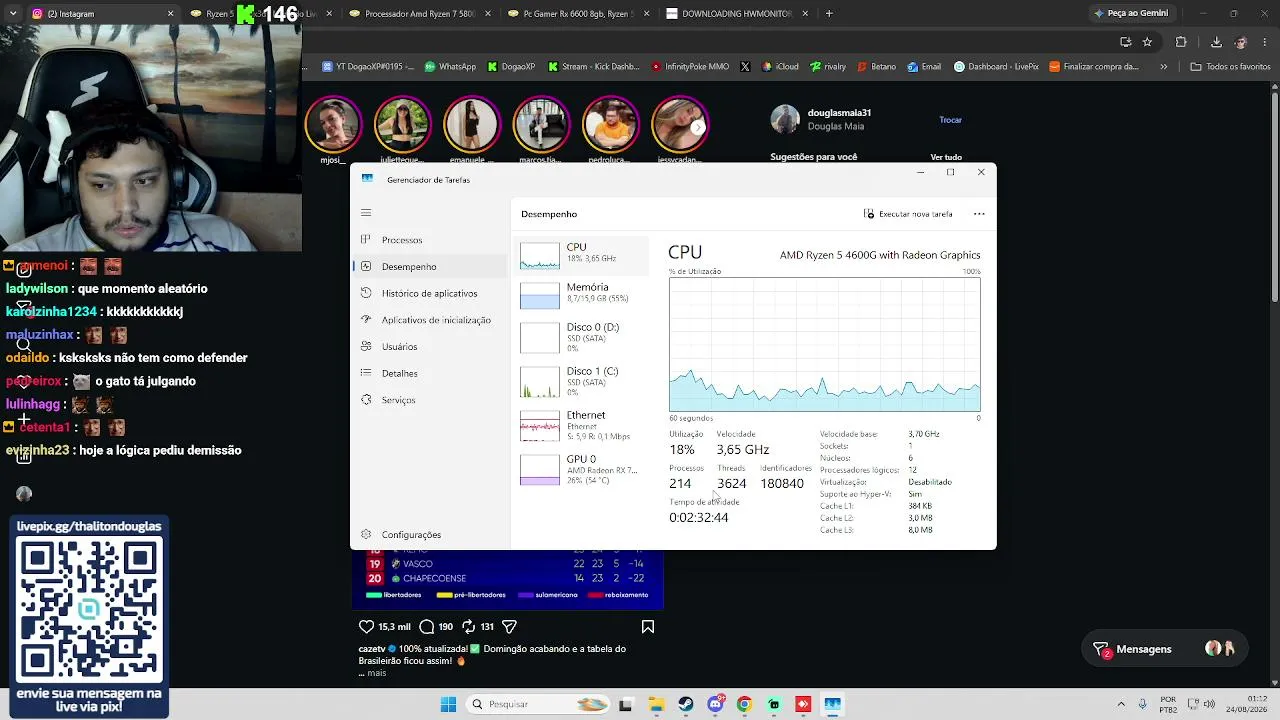Image resolution: width=1280 pixels, height=720 pixels.
Task: Open the Windows Start menu
Action: (x=448, y=704)
